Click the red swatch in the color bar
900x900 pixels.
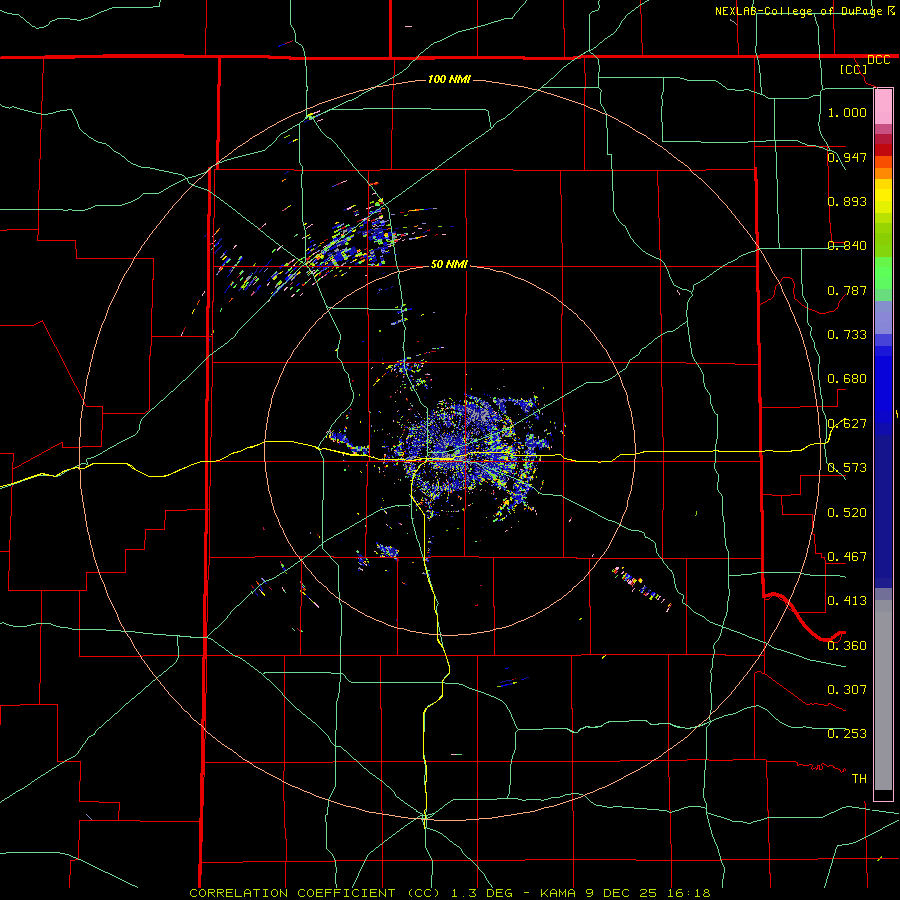click(x=883, y=149)
